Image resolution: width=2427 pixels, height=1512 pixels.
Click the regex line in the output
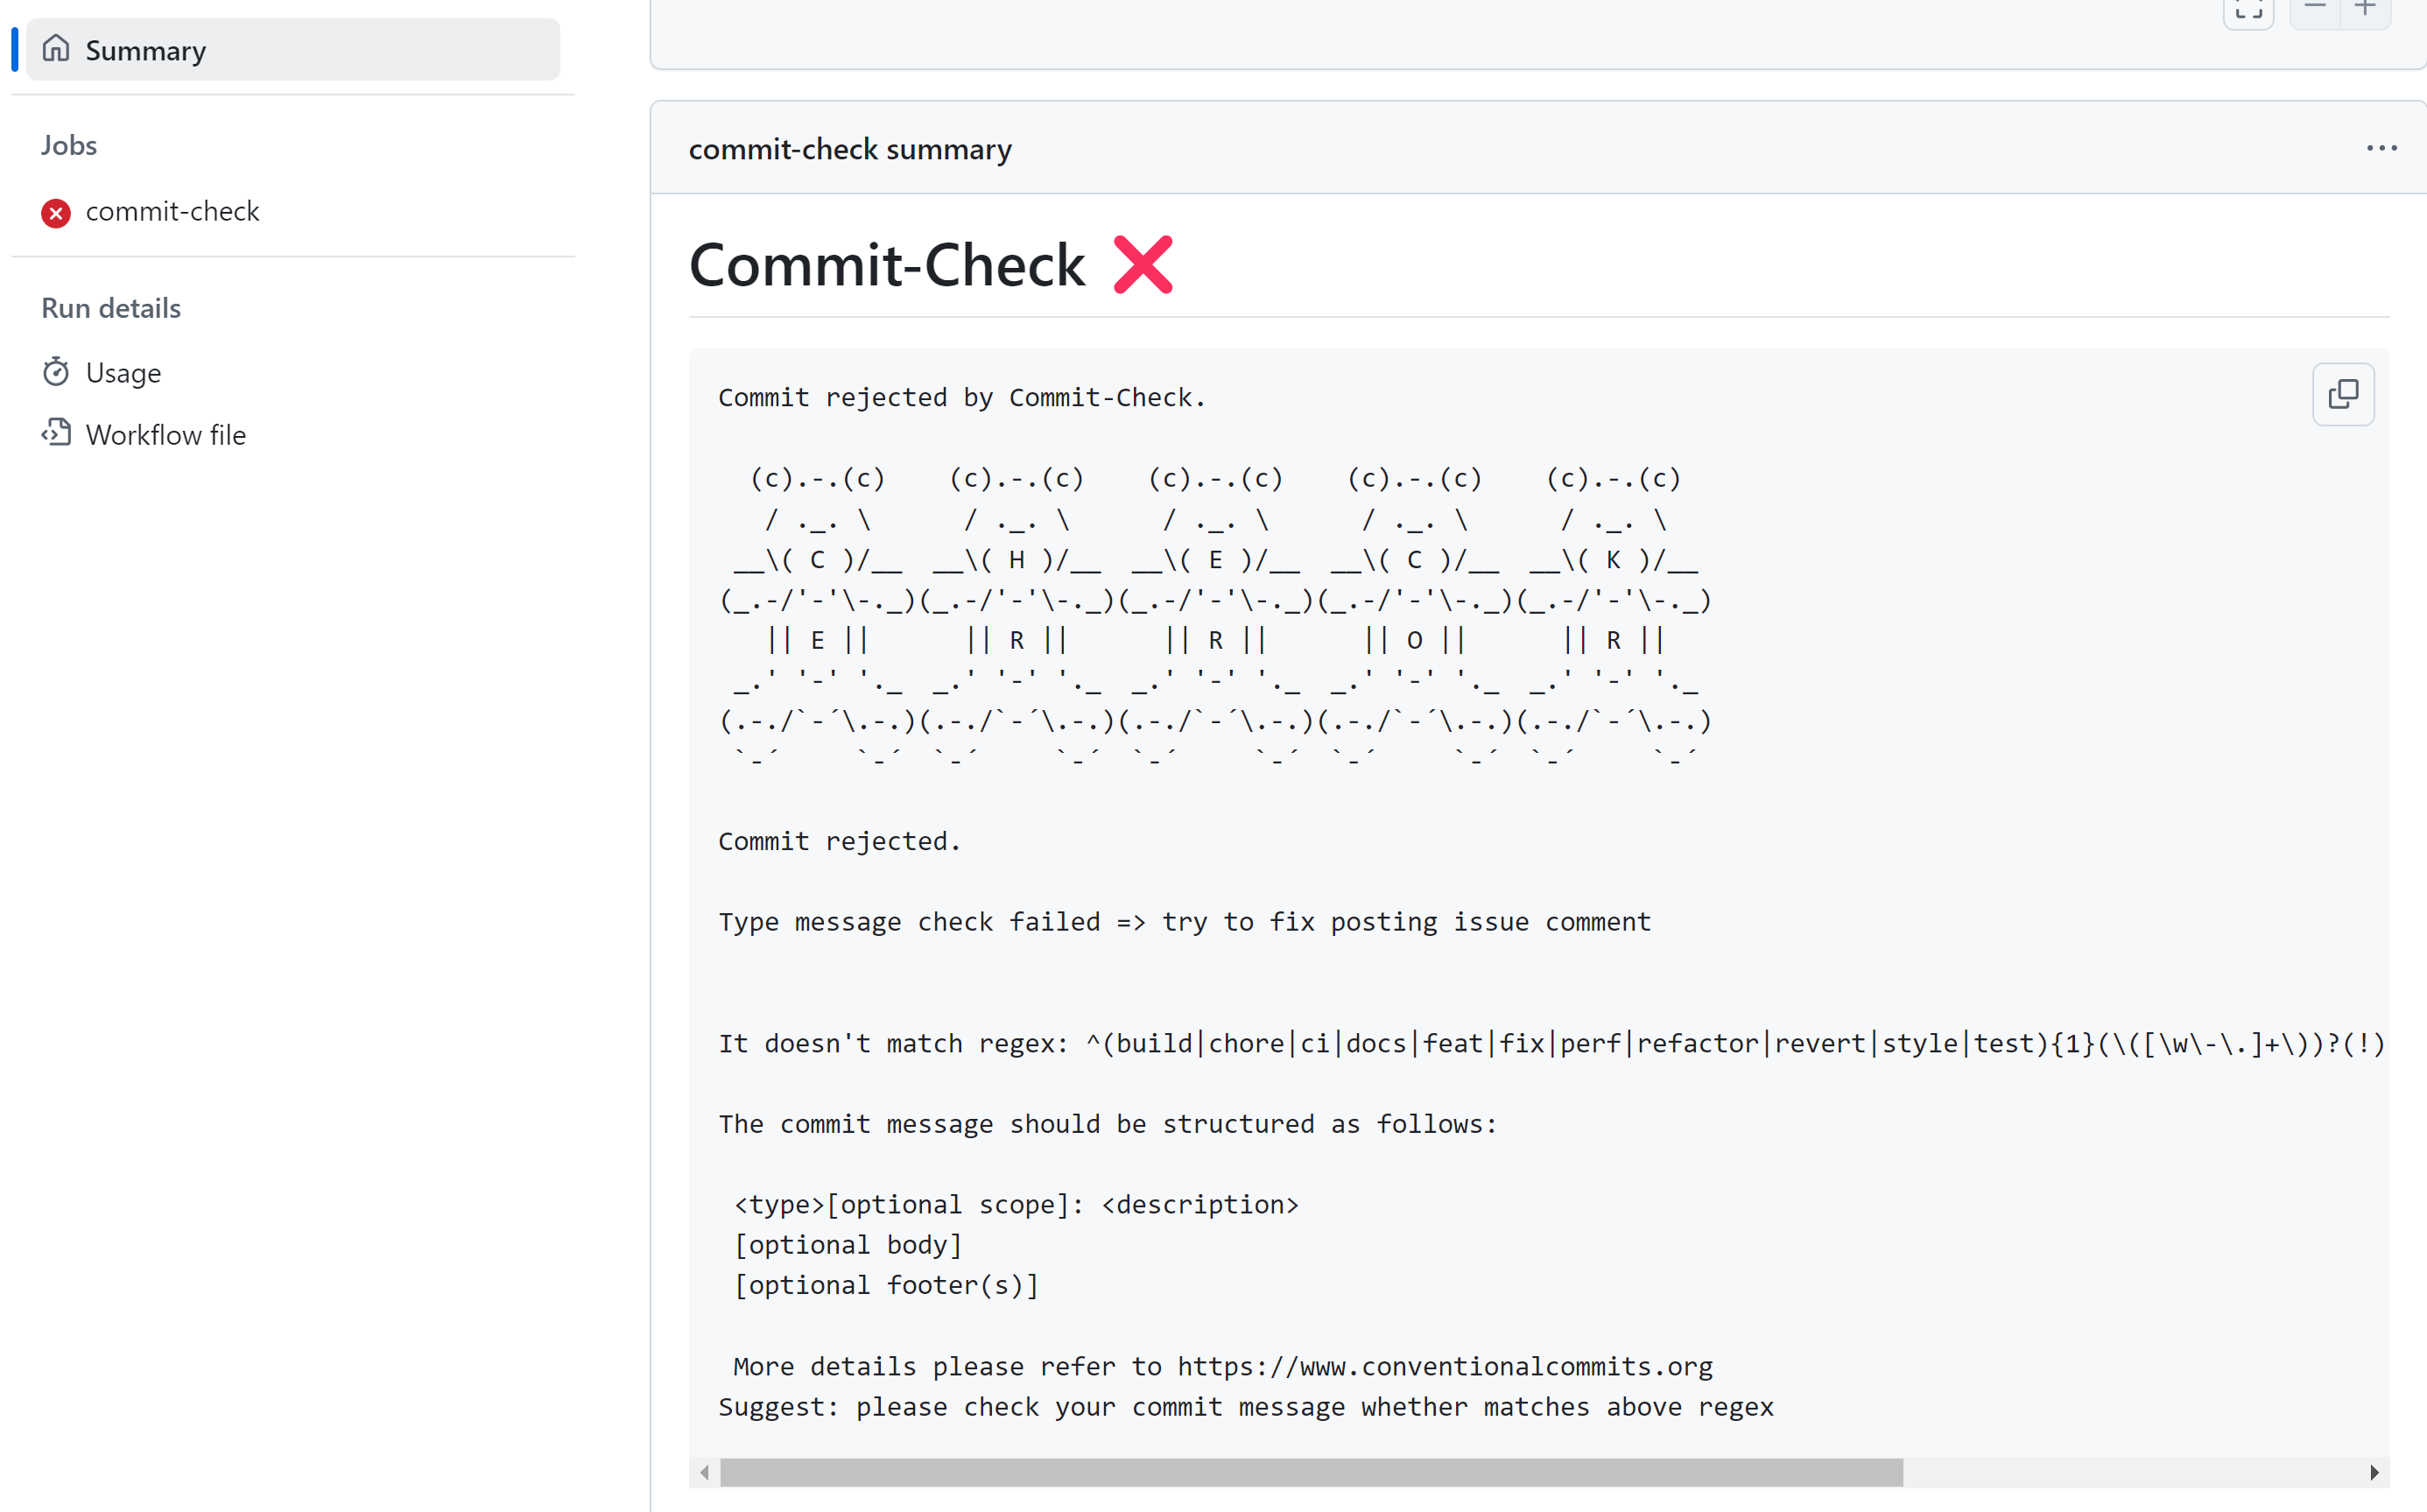1550,1044
